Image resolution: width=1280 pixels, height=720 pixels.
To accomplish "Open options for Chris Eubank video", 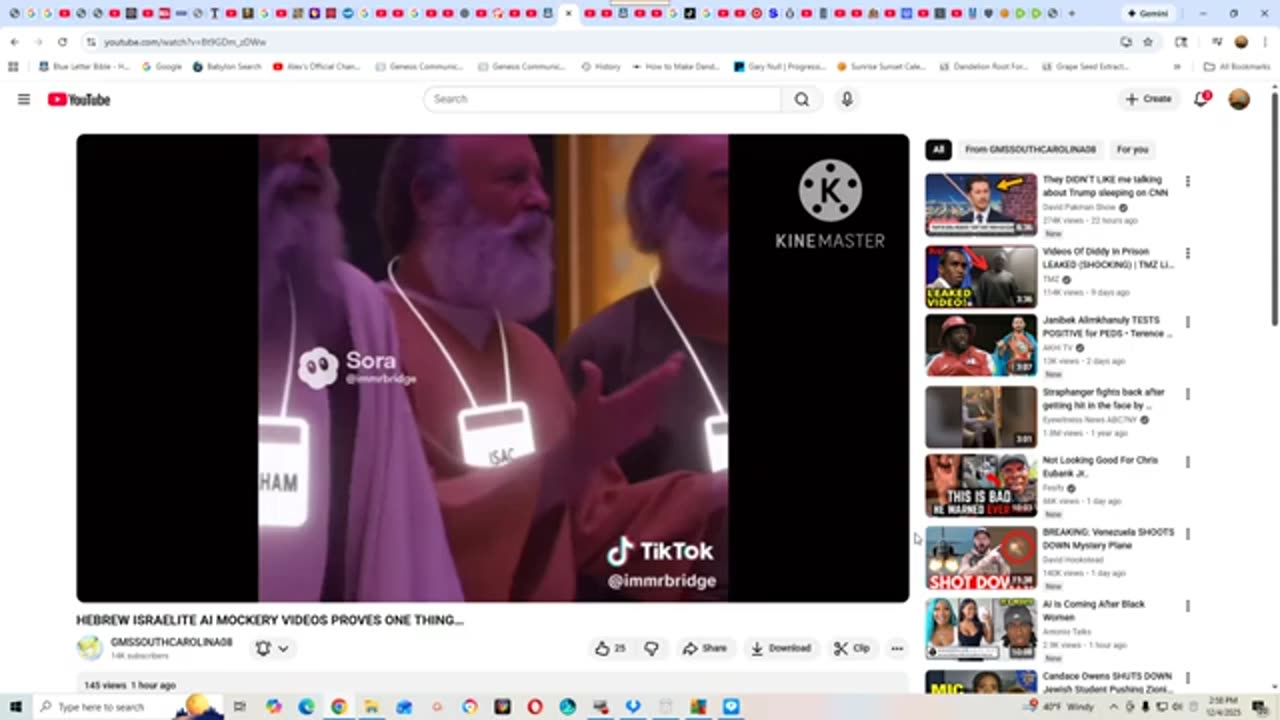I will (1188, 462).
